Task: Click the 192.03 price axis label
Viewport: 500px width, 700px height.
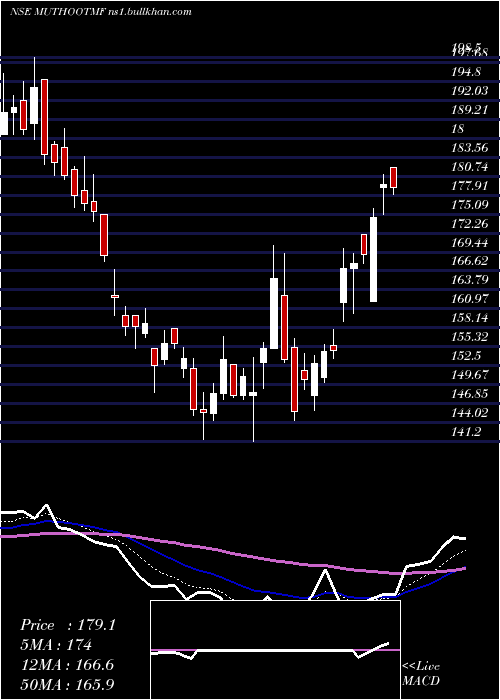Action: [470, 91]
